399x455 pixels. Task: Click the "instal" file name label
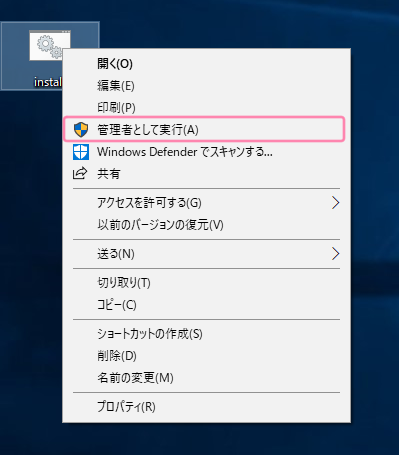(48, 82)
